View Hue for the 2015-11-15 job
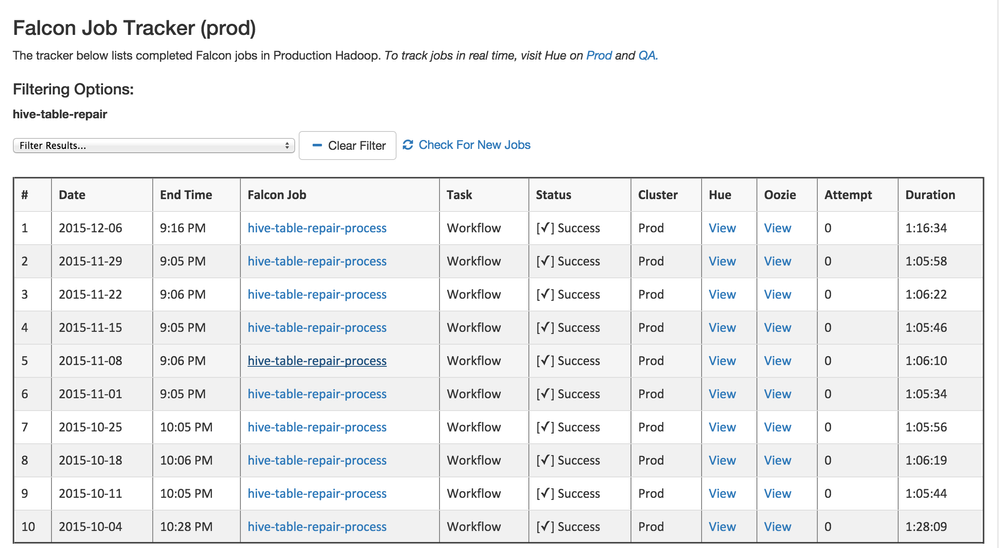Image resolution: width=999 pixels, height=548 pixels. [x=722, y=328]
